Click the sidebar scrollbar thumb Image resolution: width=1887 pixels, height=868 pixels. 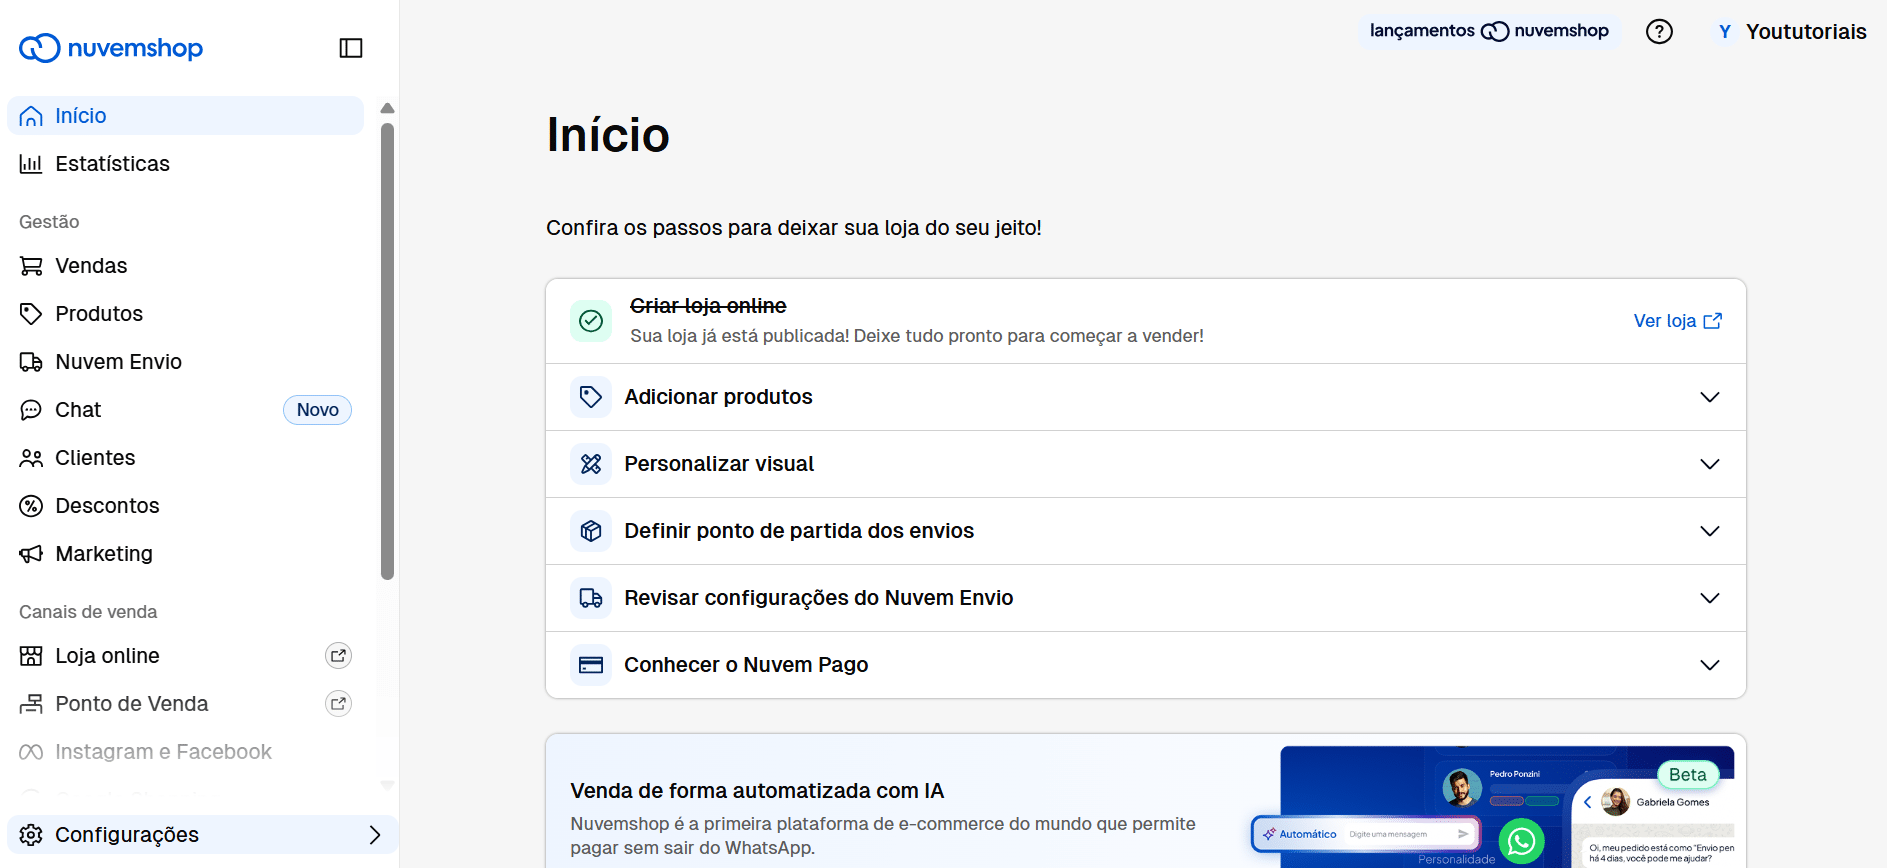pyautogui.click(x=388, y=350)
